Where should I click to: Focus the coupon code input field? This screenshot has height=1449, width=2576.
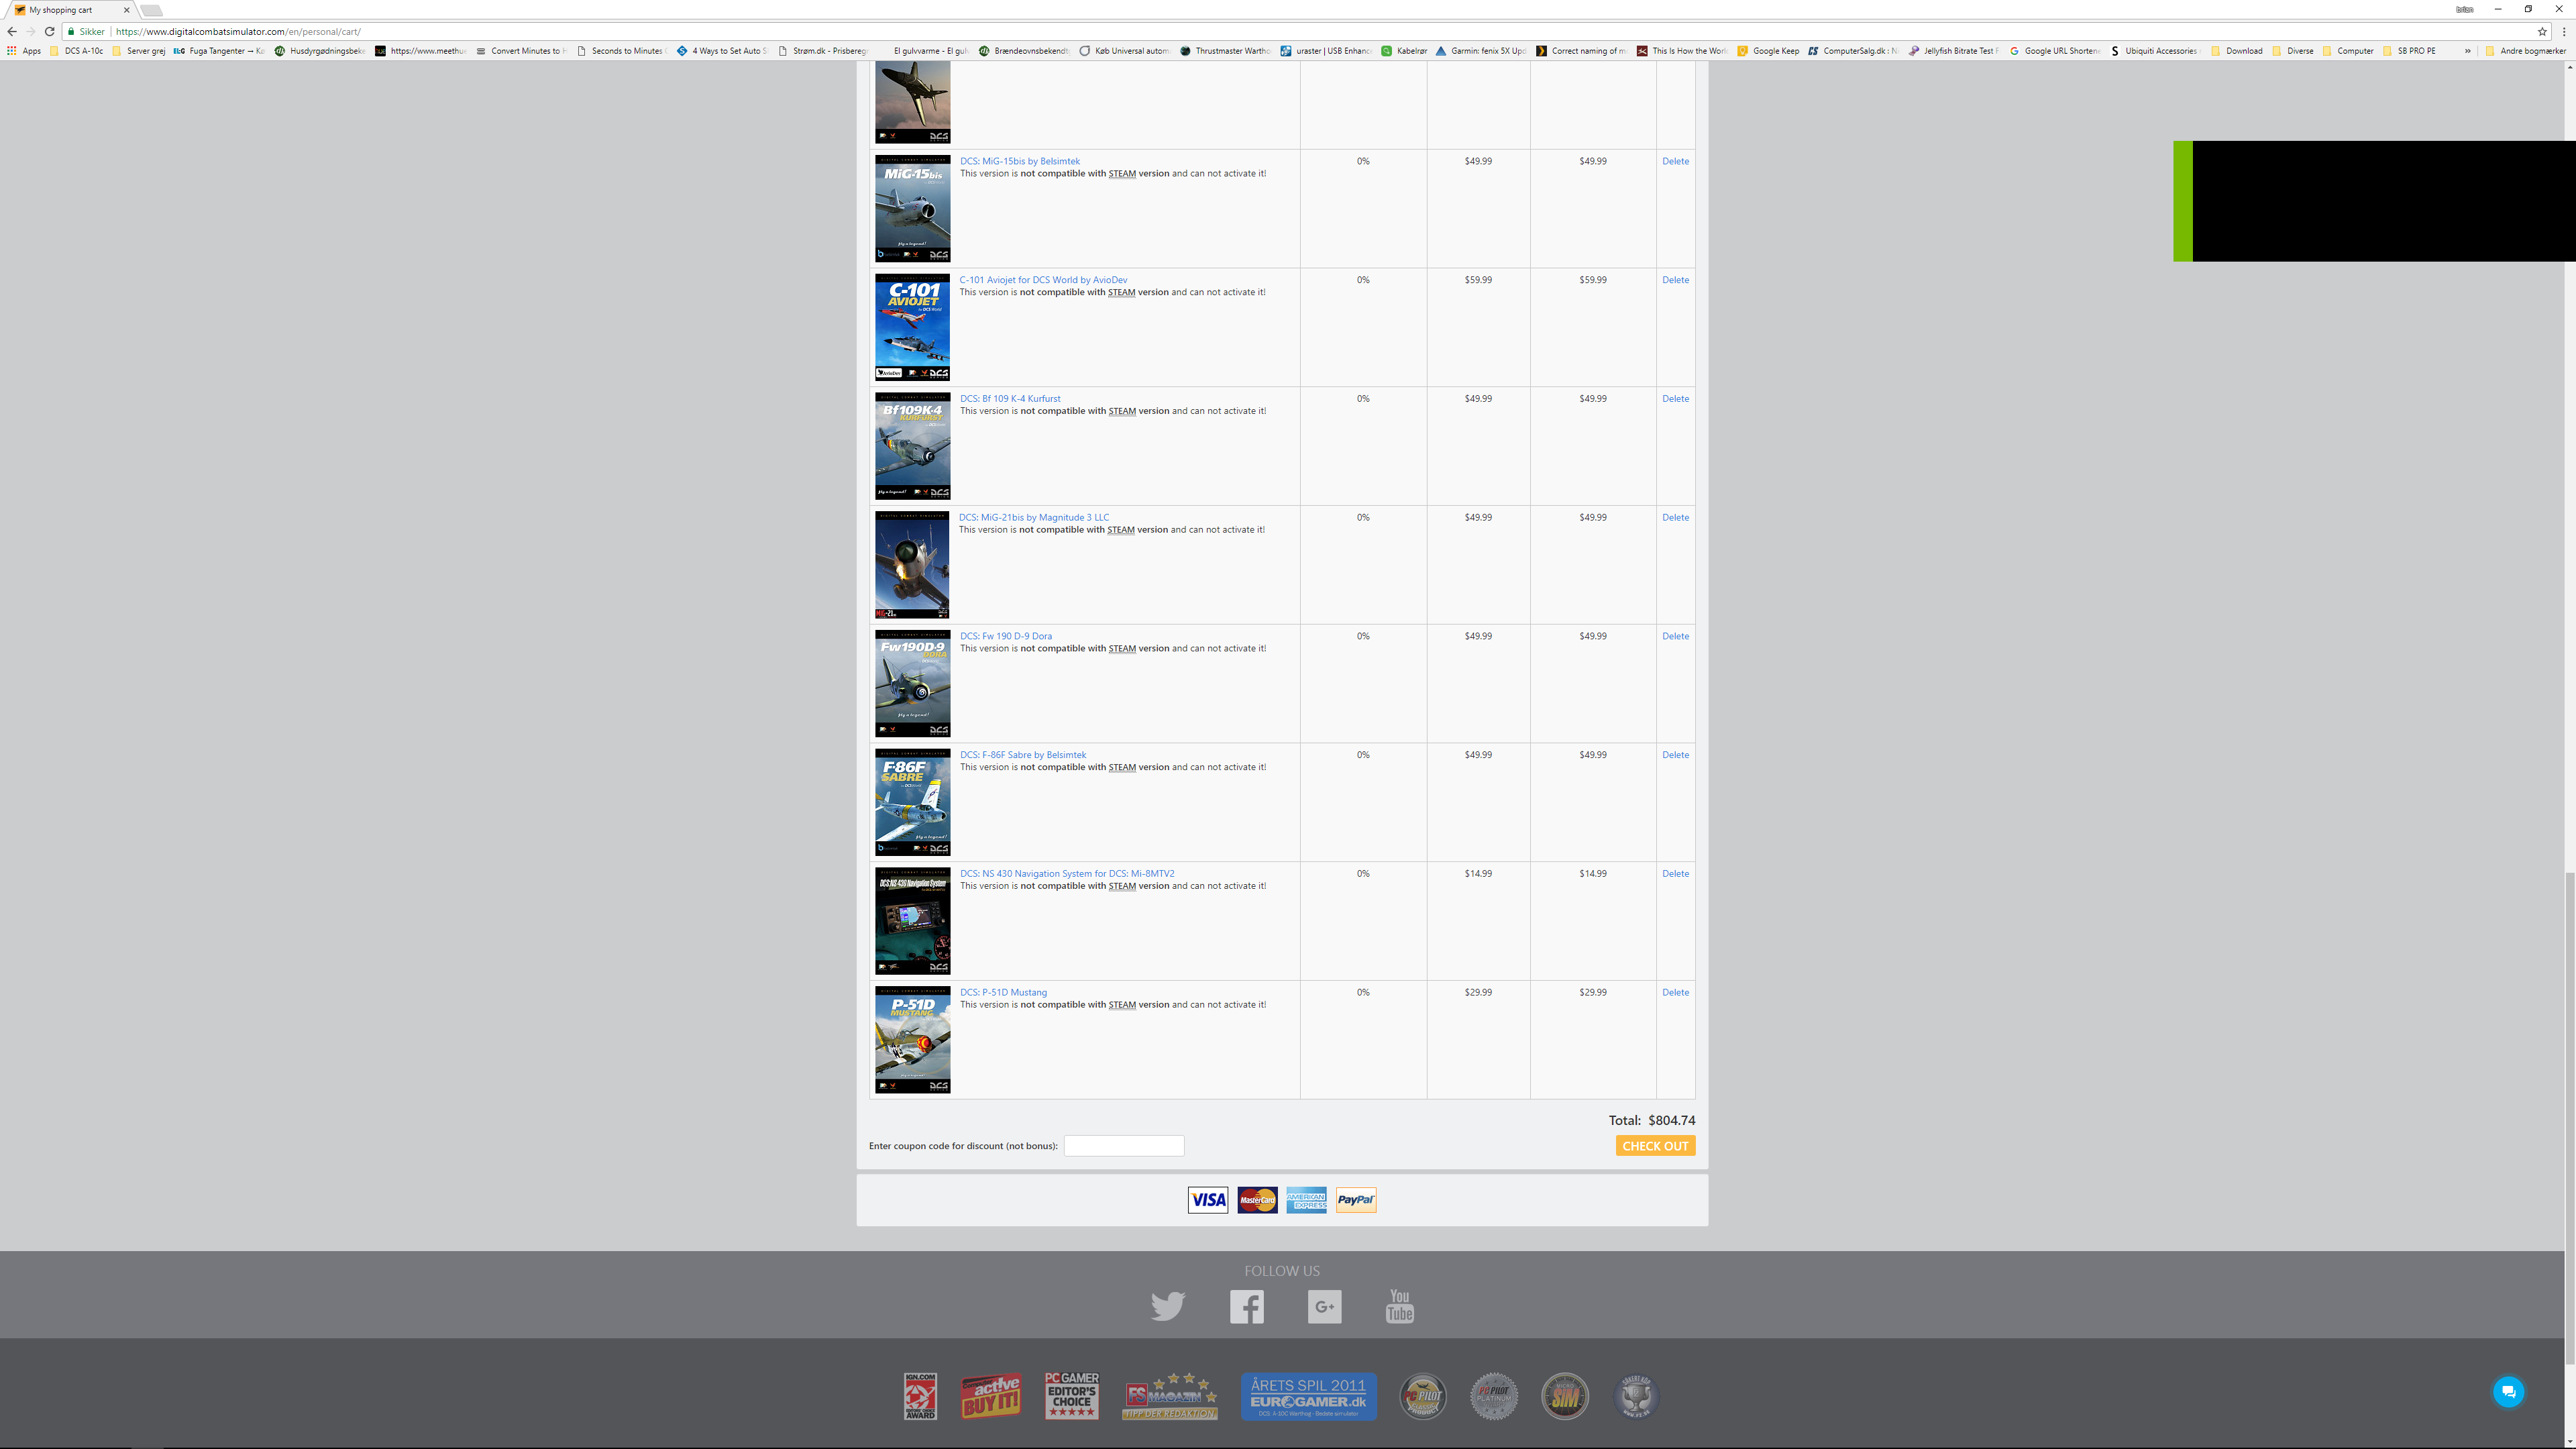pyautogui.click(x=1123, y=1146)
